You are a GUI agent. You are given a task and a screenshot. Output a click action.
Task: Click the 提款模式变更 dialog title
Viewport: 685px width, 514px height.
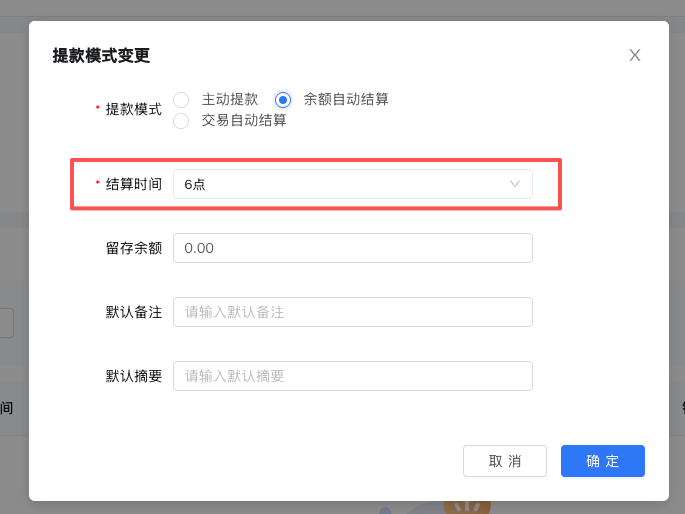click(x=101, y=56)
